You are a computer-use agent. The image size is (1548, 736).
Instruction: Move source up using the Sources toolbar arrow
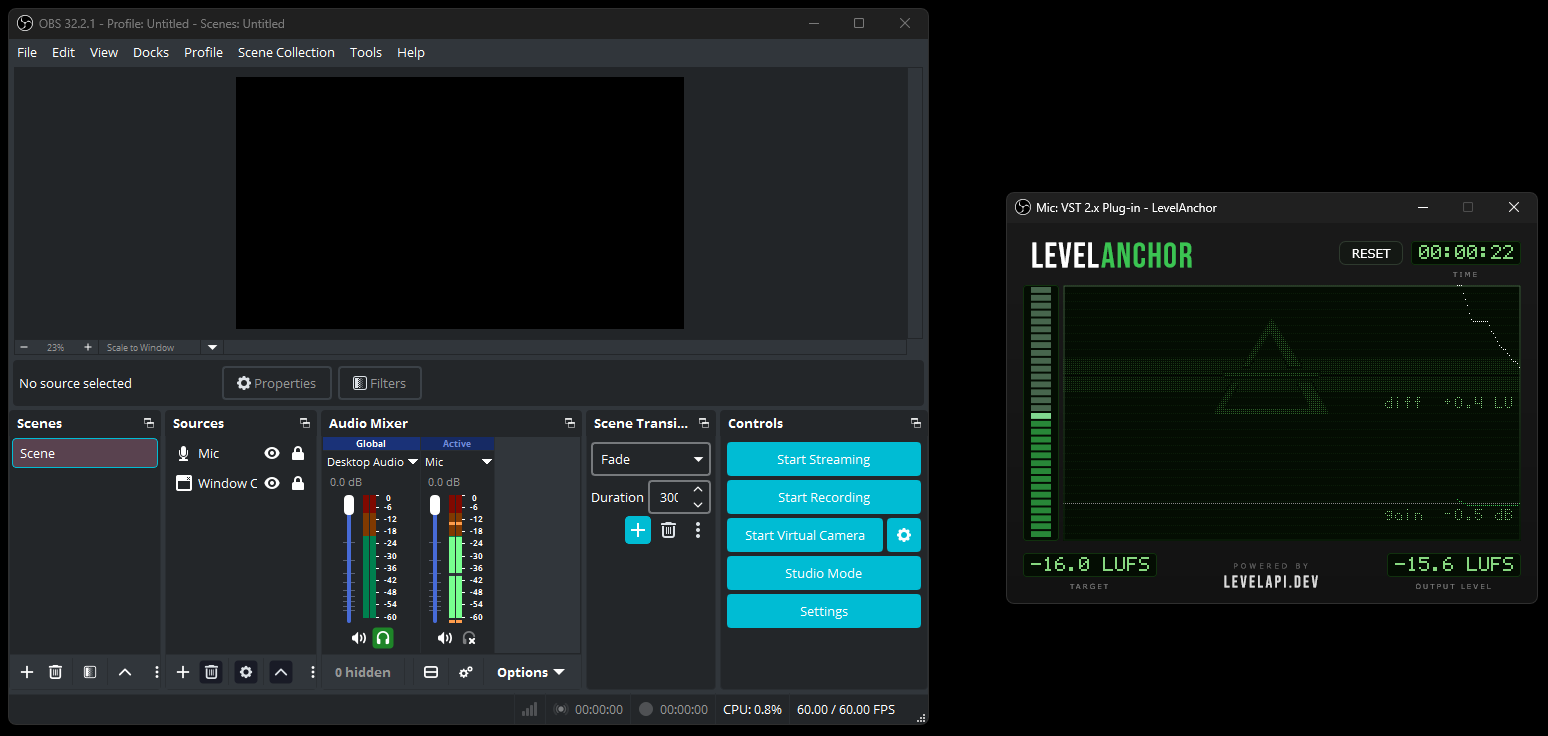point(281,672)
